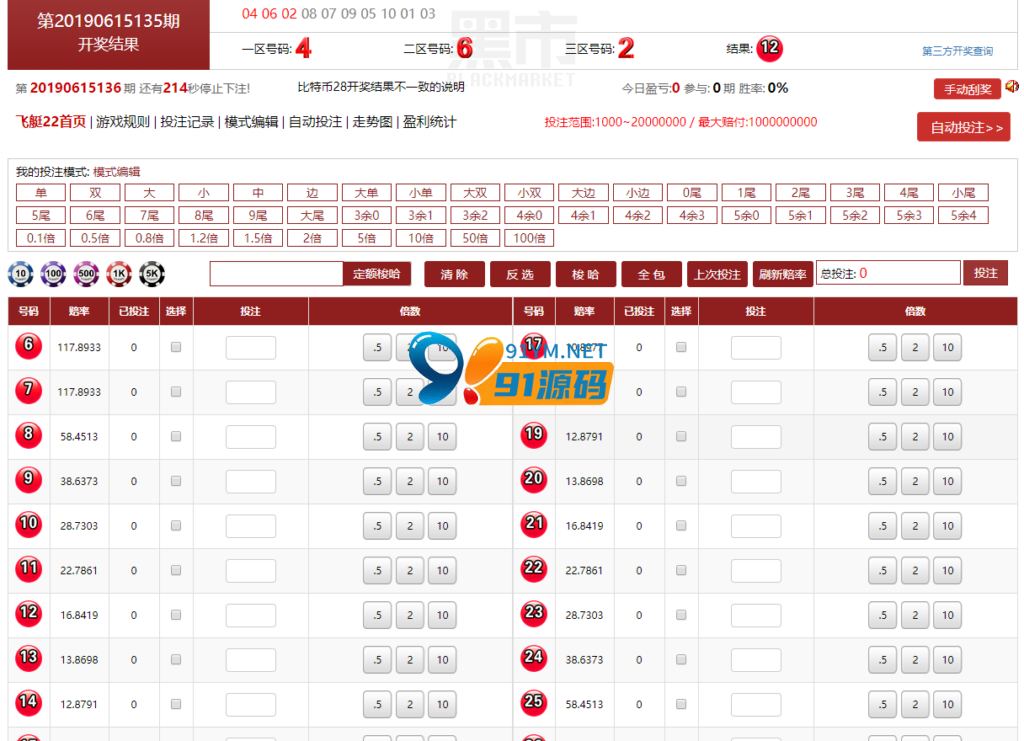The width and height of the screenshot is (1024, 741).
Task: Tick the checkbox for number 10 row
Action: pos(176,526)
